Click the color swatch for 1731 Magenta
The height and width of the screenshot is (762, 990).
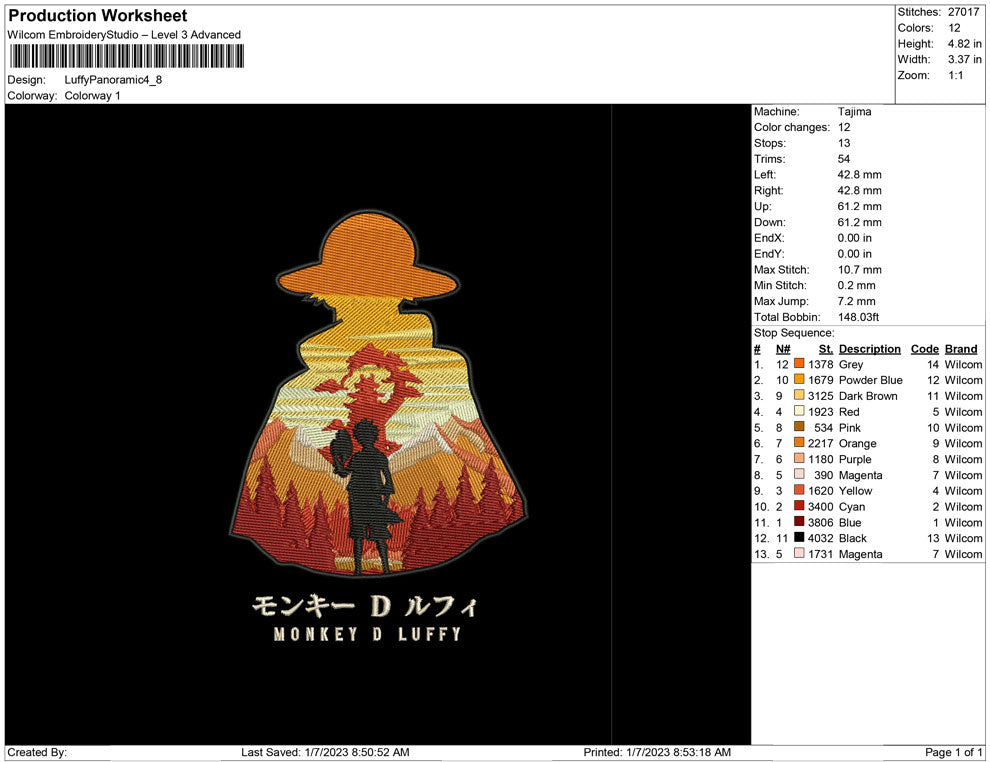[799, 553]
